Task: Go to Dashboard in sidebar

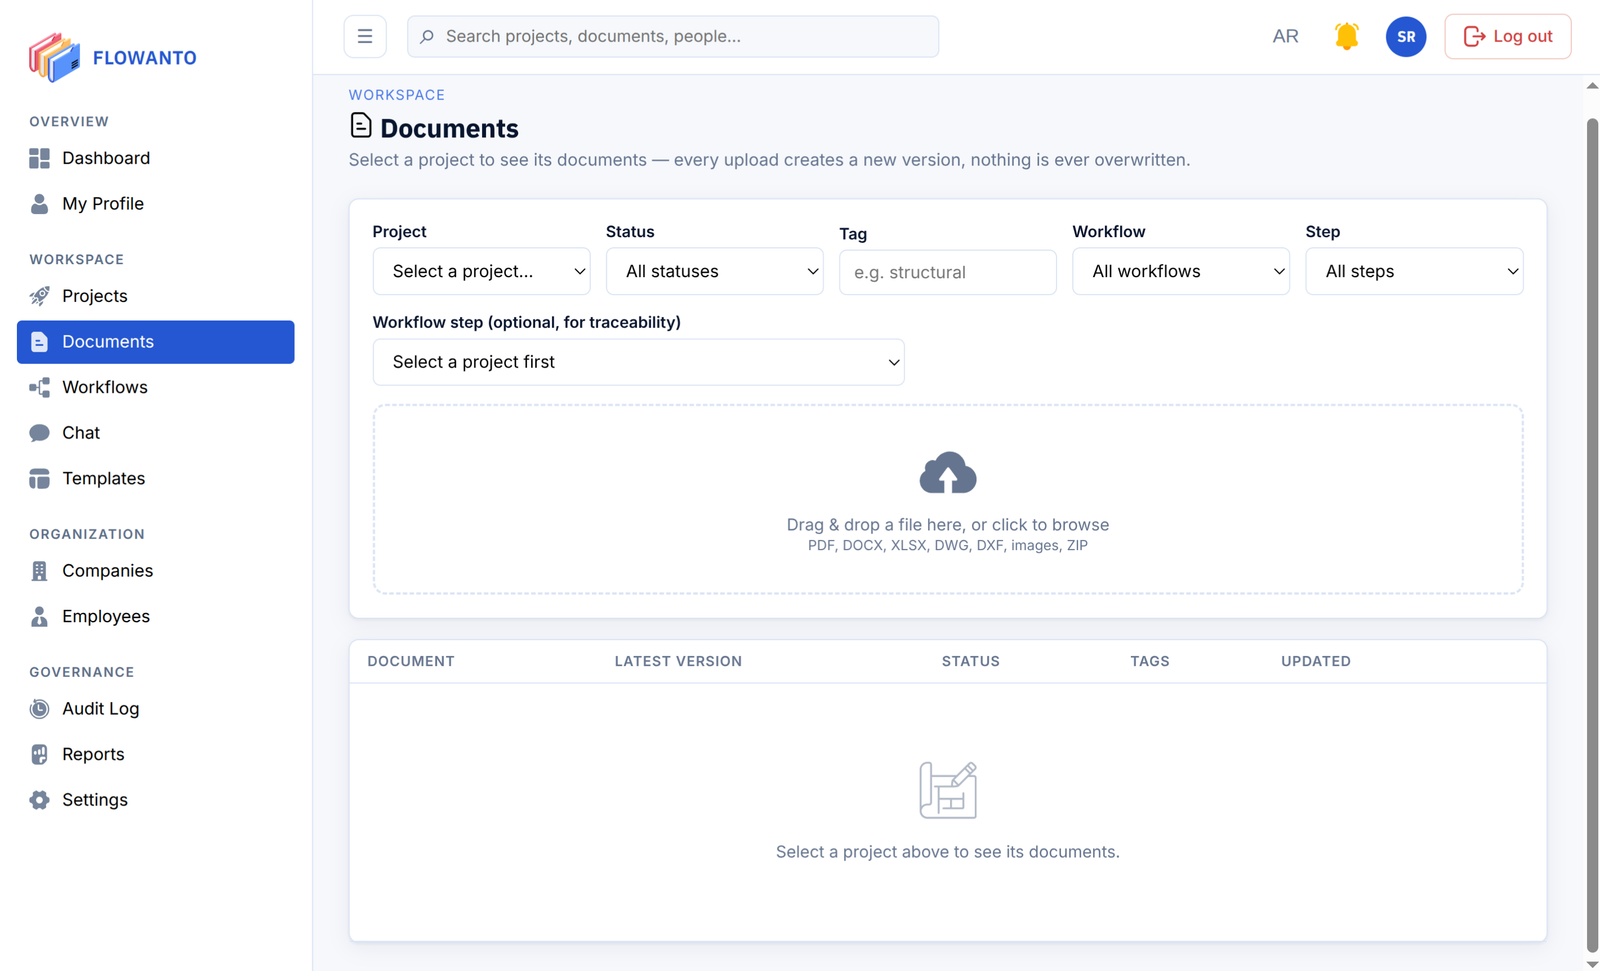Action: pyautogui.click(x=156, y=158)
